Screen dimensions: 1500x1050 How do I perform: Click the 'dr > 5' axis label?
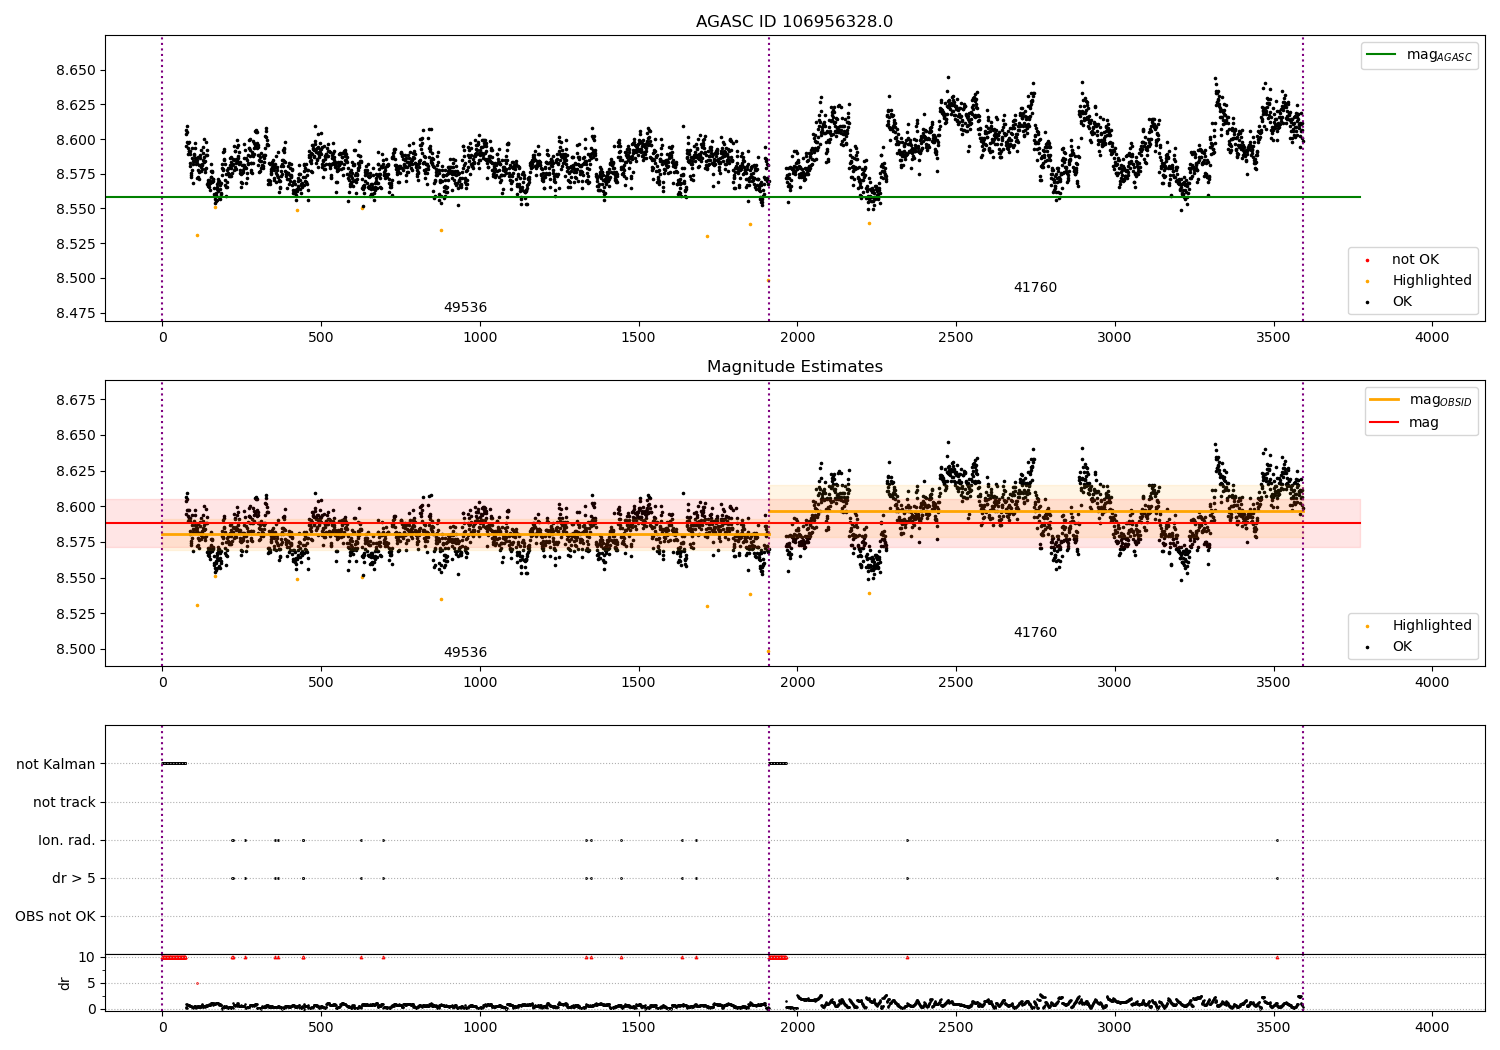click(x=74, y=879)
